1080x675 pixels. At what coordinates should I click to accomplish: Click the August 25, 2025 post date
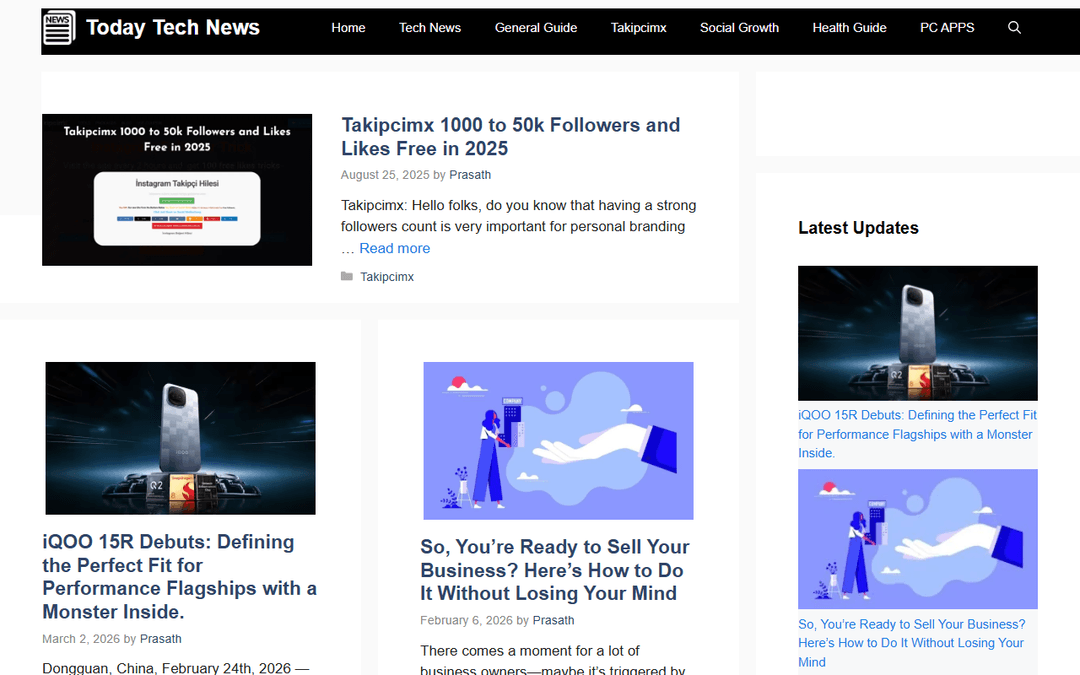point(385,175)
